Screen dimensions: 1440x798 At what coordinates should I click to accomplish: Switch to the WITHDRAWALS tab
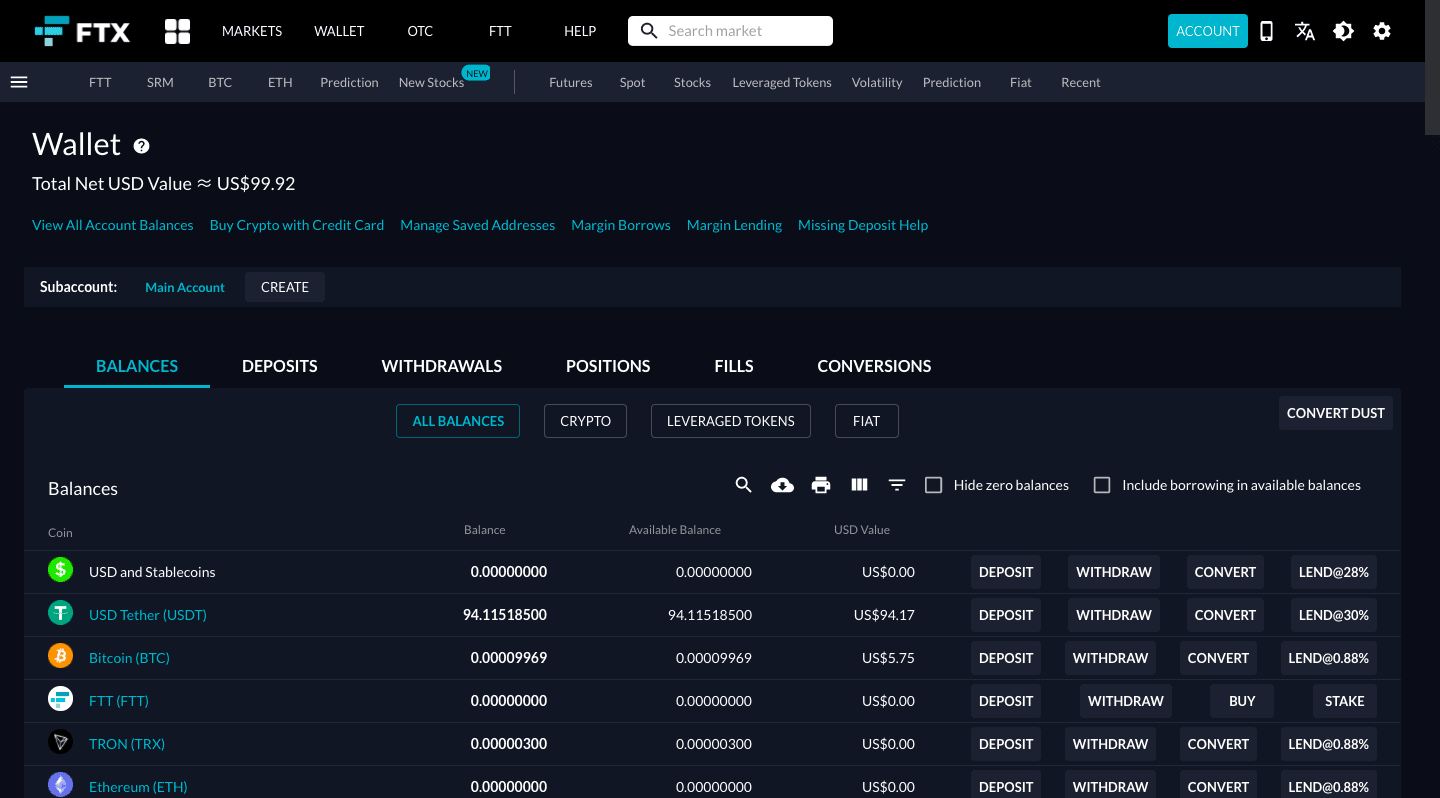coord(442,366)
